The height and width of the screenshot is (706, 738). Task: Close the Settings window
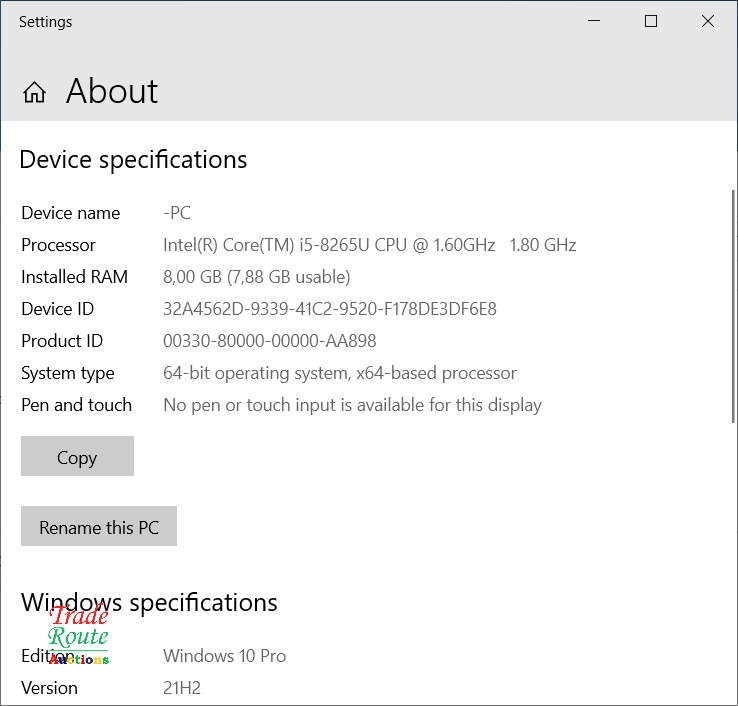708,21
